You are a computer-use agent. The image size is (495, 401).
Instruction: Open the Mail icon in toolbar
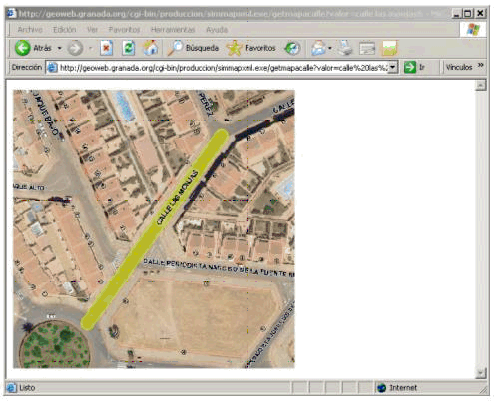(x=318, y=48)
